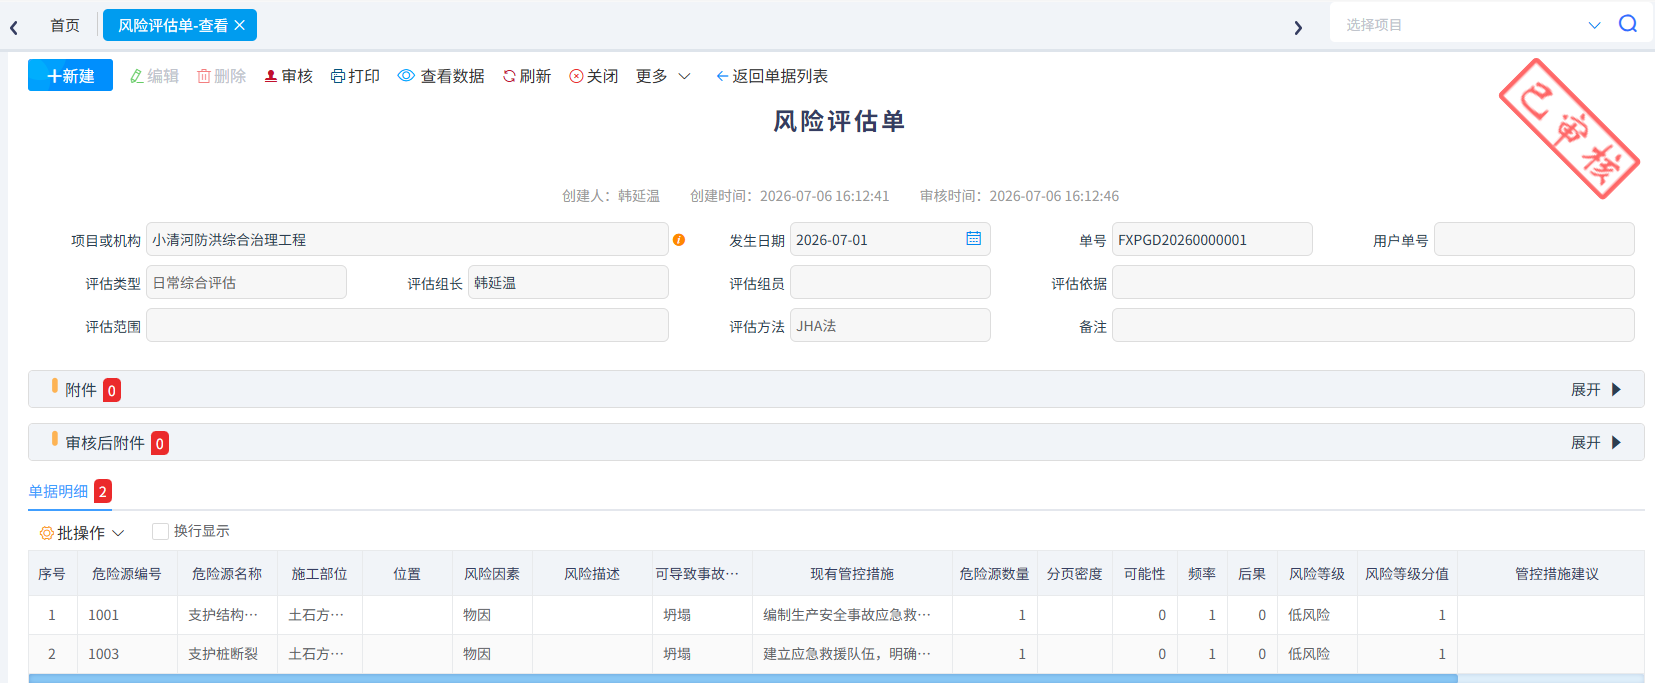Open the 更多 dropdown menu

(x=663, y=76)
